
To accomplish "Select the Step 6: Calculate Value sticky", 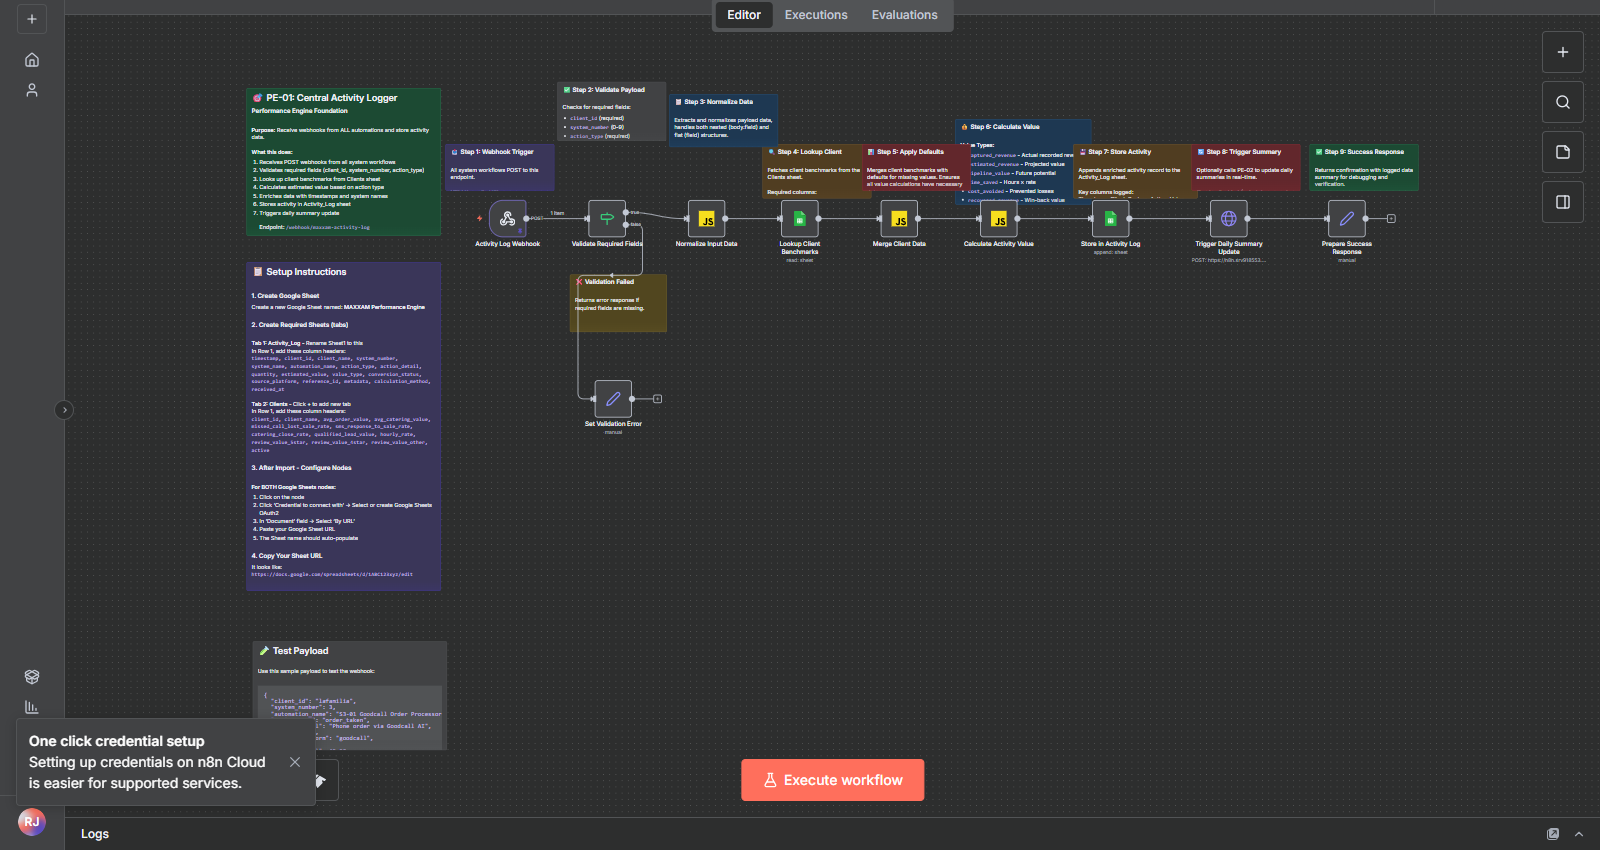I will 1023,162.
